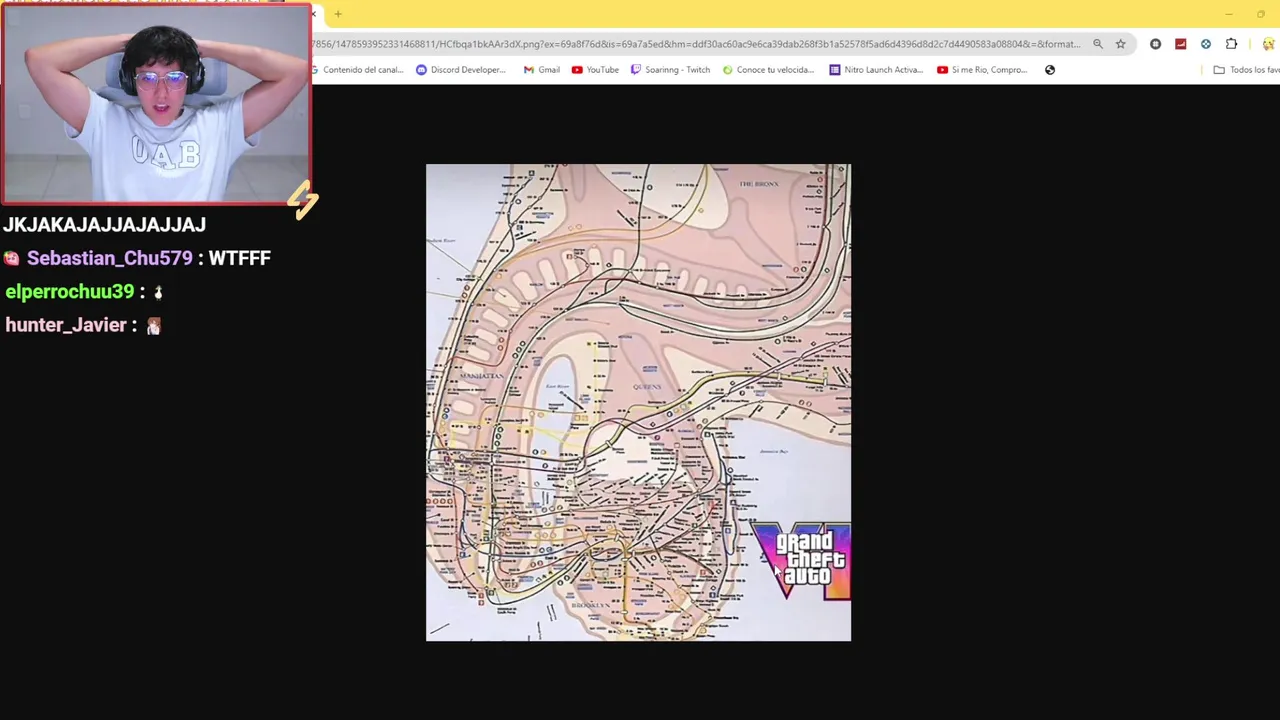Open the Soarinng - Twitch bookmark

click(x=670, y=70)
